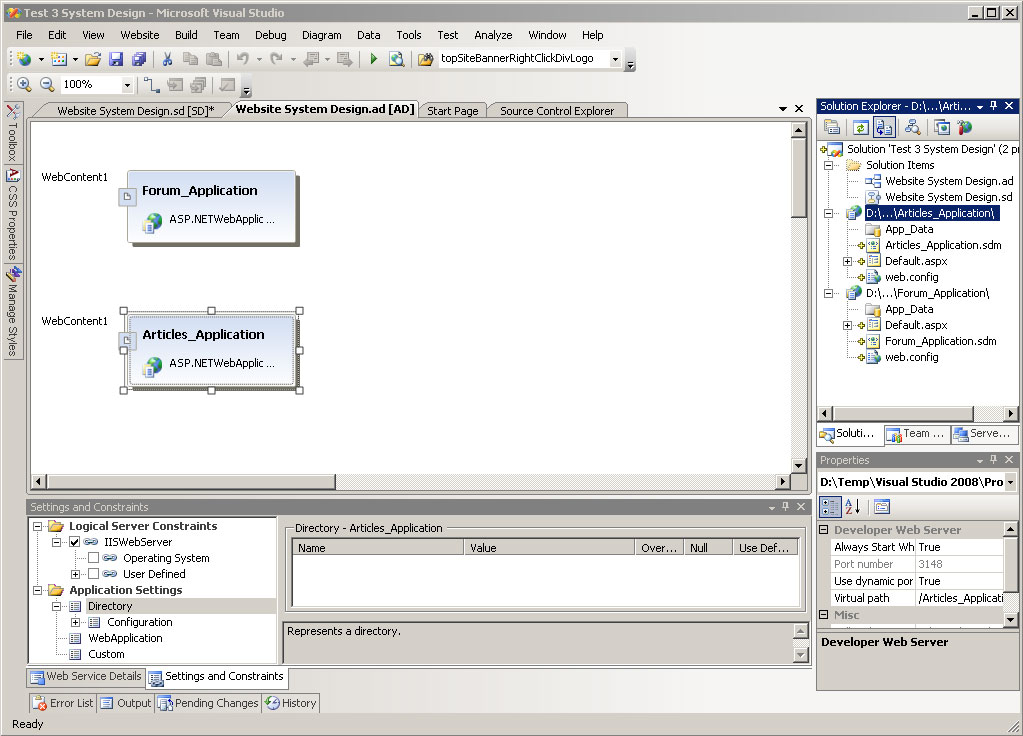Check the User Defined constraint checkbox
The image size is (1023, 736).
pyautogui.click(x=94, y=574)
